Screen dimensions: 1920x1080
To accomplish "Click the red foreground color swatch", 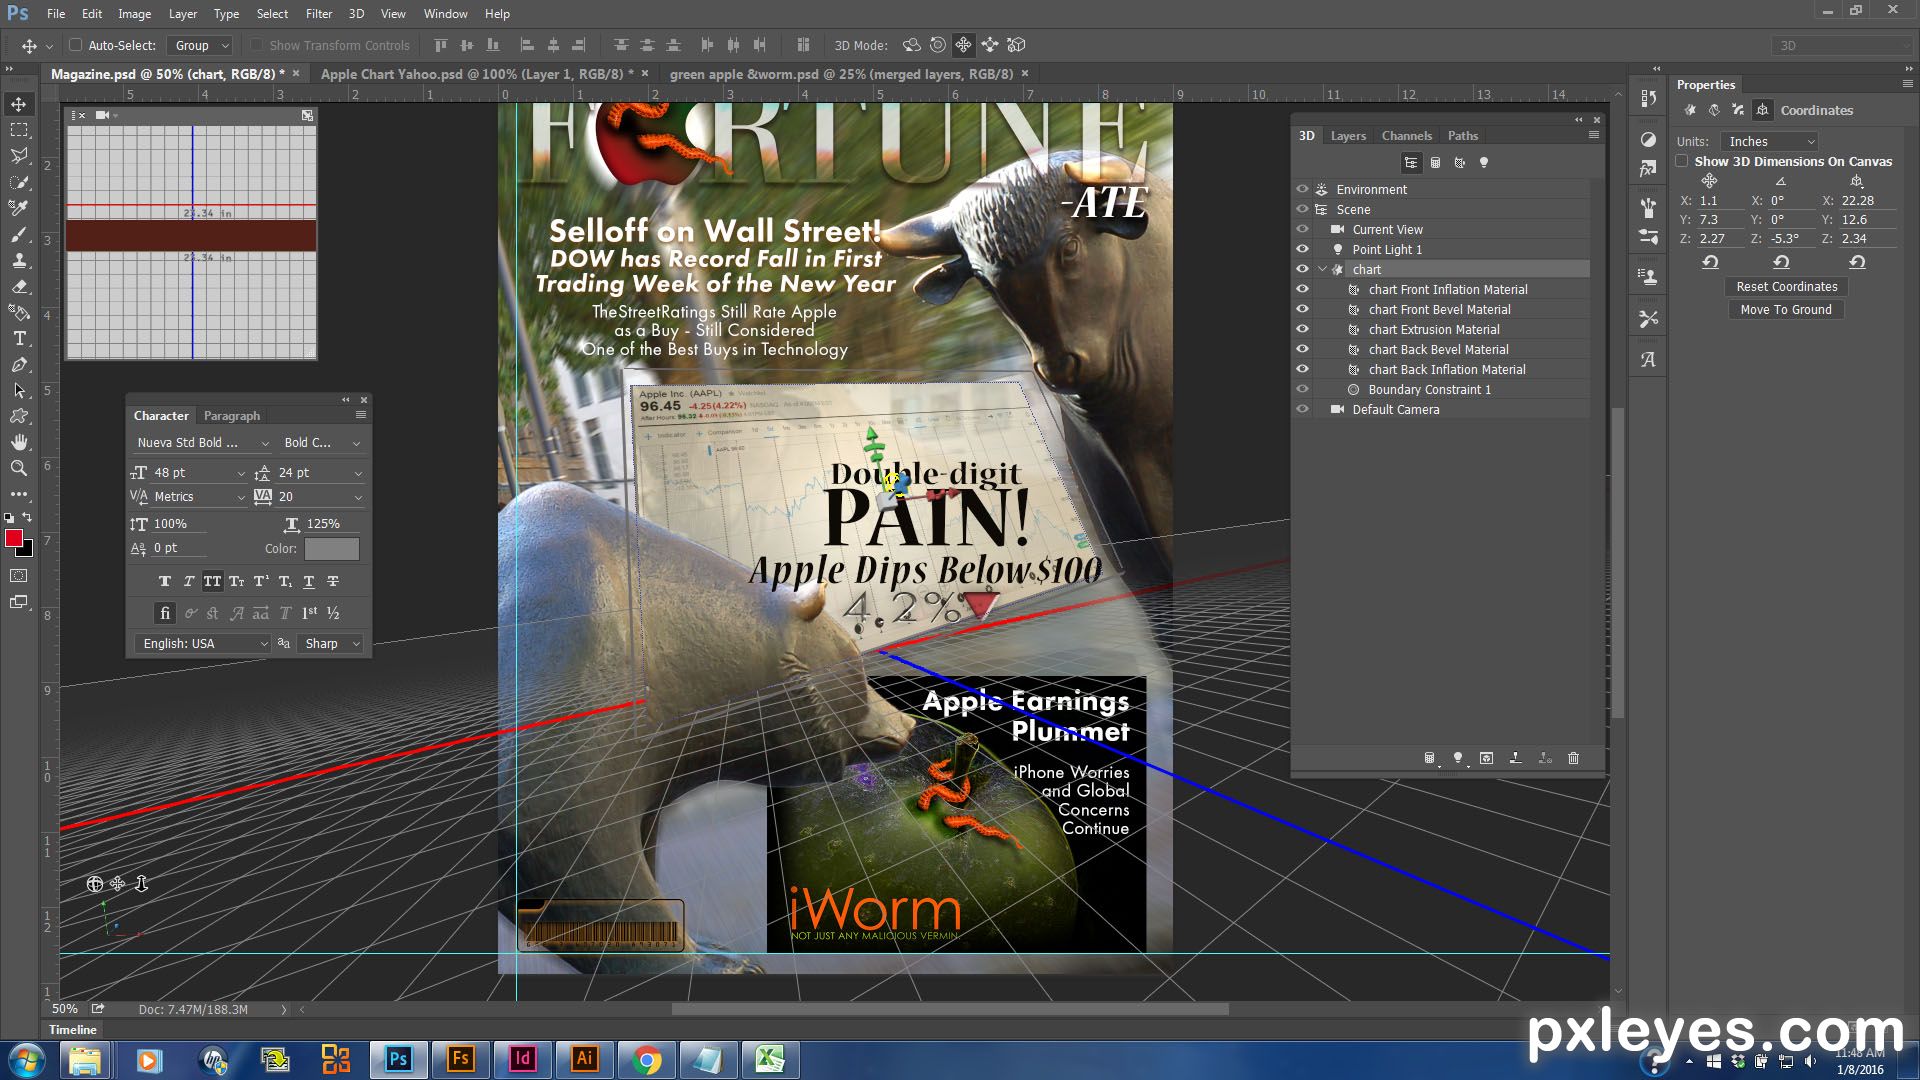I will [13, 538].
